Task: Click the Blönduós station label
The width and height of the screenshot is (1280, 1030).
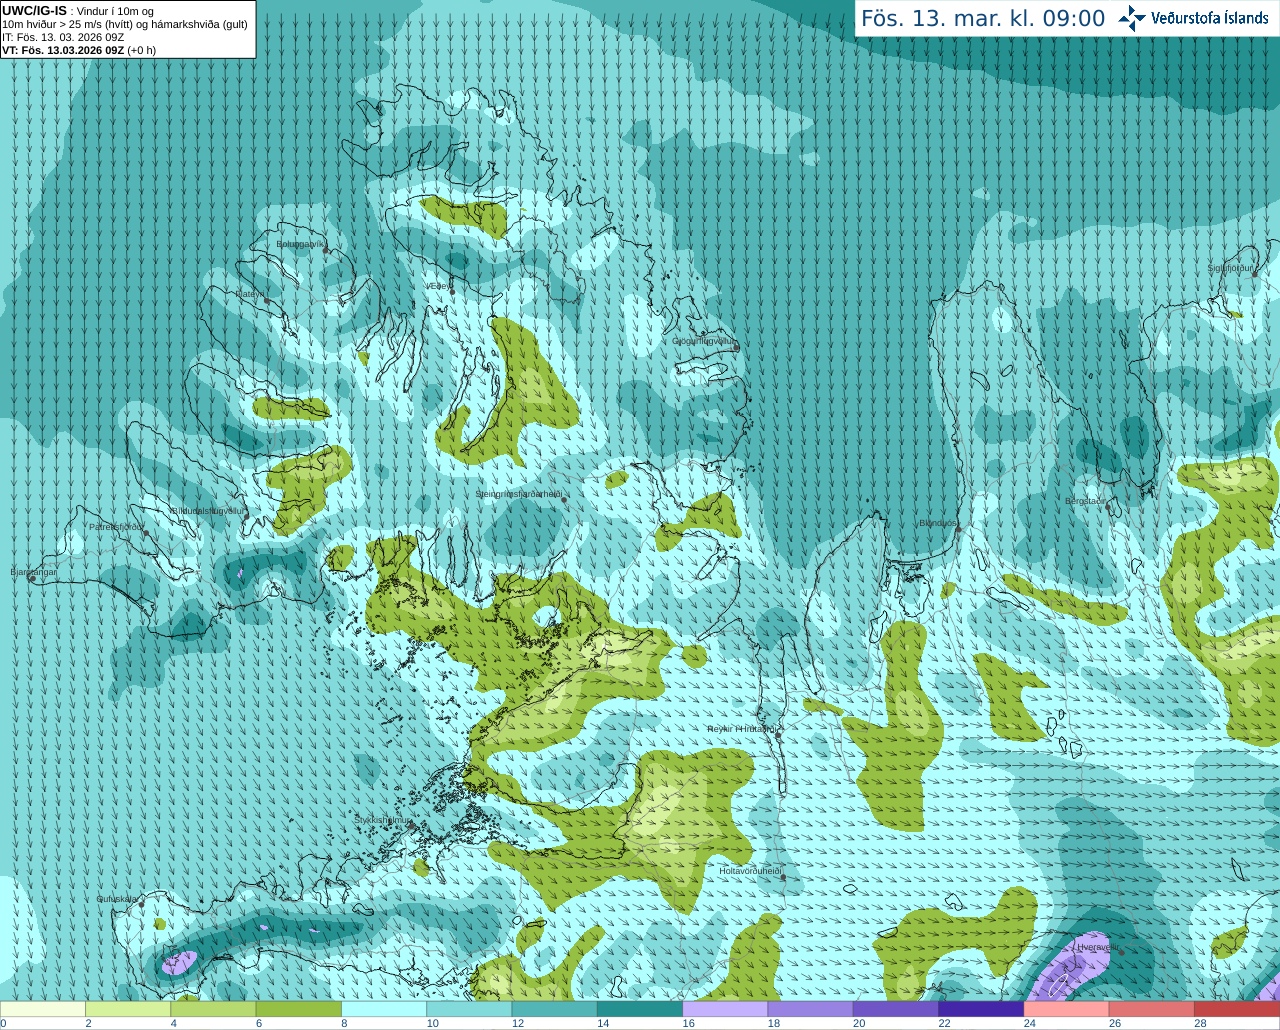Action: [937, 523]
